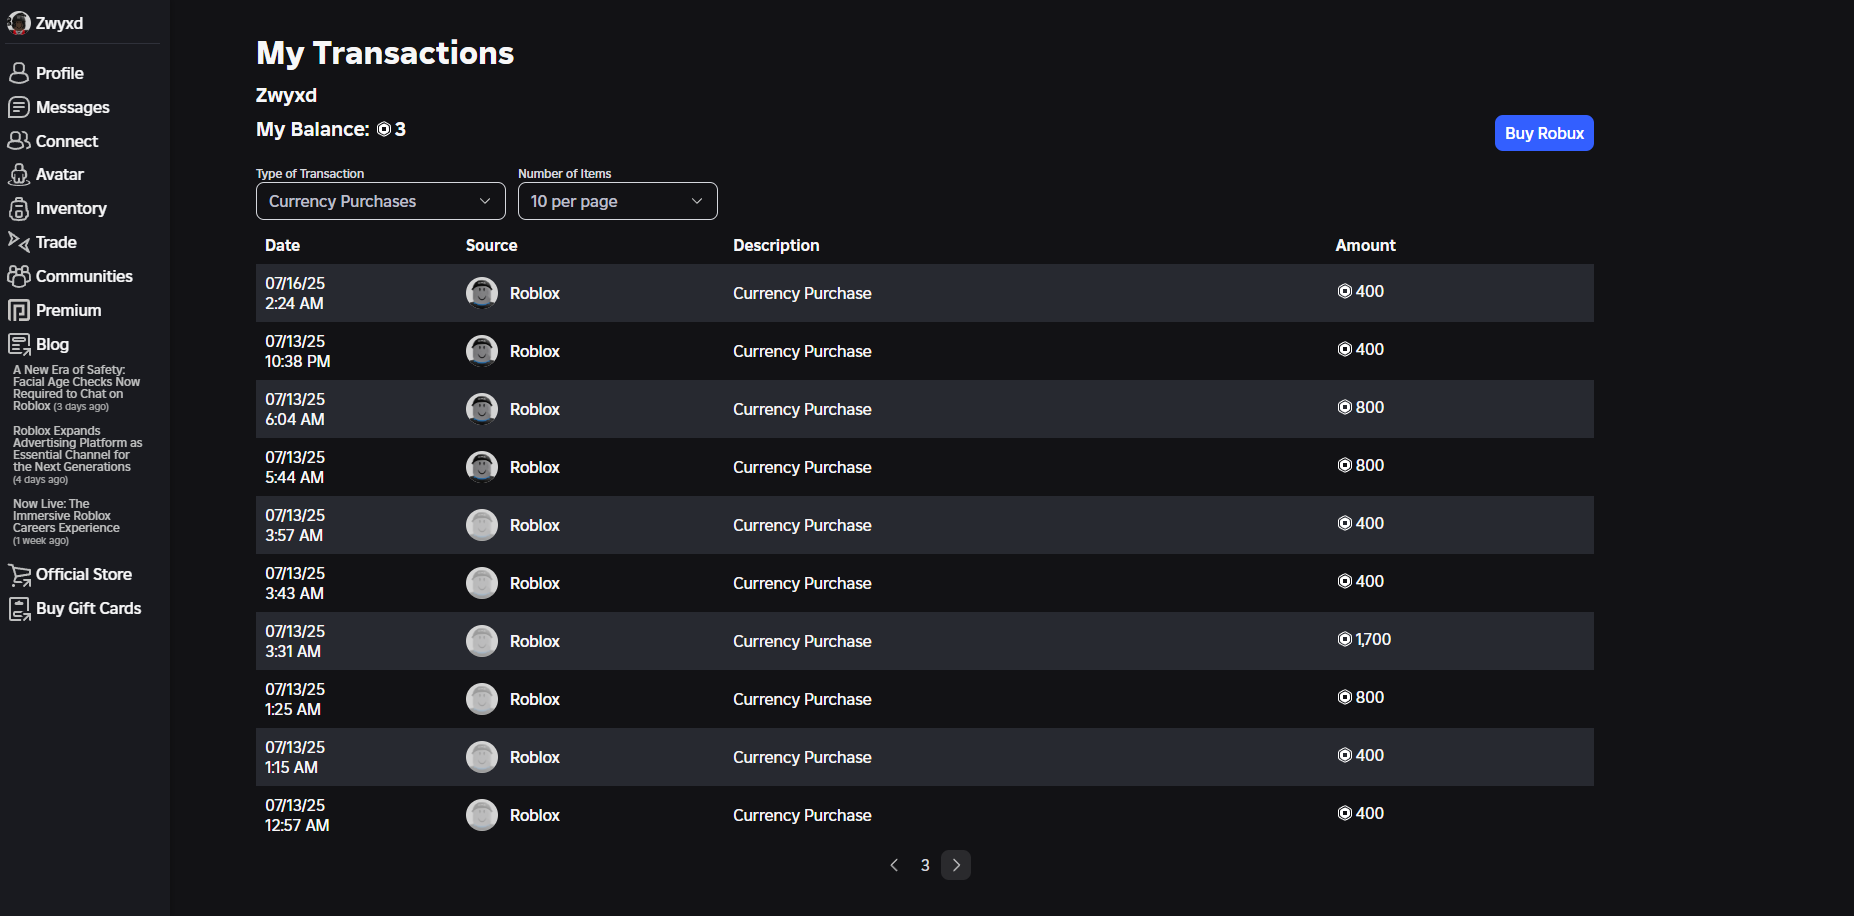Open the Type of Transaction dropdown
Screen dimensions: 1854x916
pyautogui.click(x=380, y=201)
